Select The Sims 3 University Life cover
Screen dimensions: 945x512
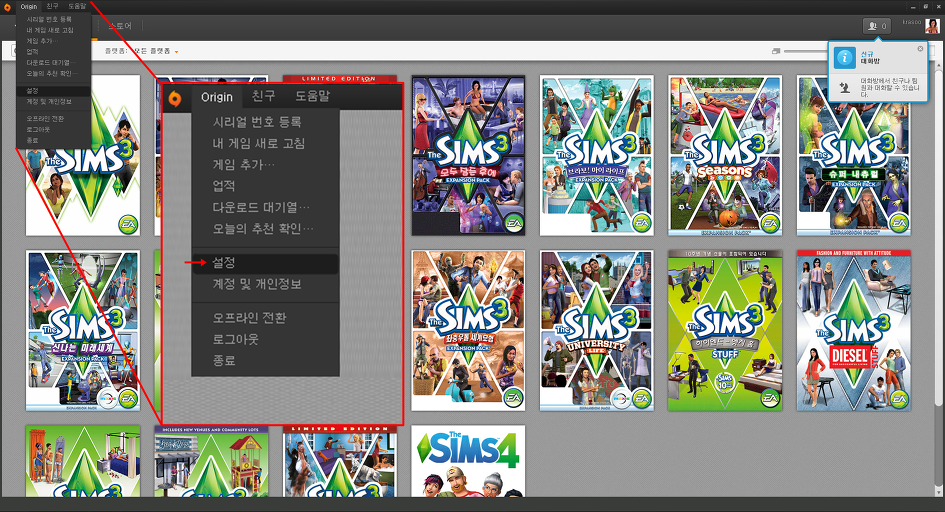click(597, 331)
